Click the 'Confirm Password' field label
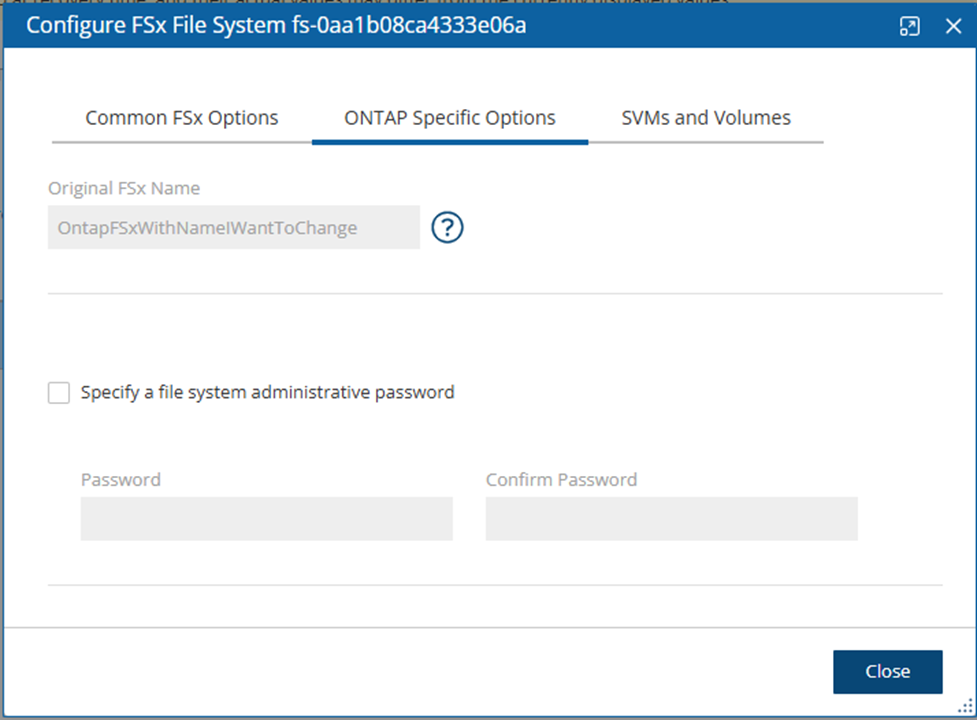The image size is (977, 720). tap(561, 480)
